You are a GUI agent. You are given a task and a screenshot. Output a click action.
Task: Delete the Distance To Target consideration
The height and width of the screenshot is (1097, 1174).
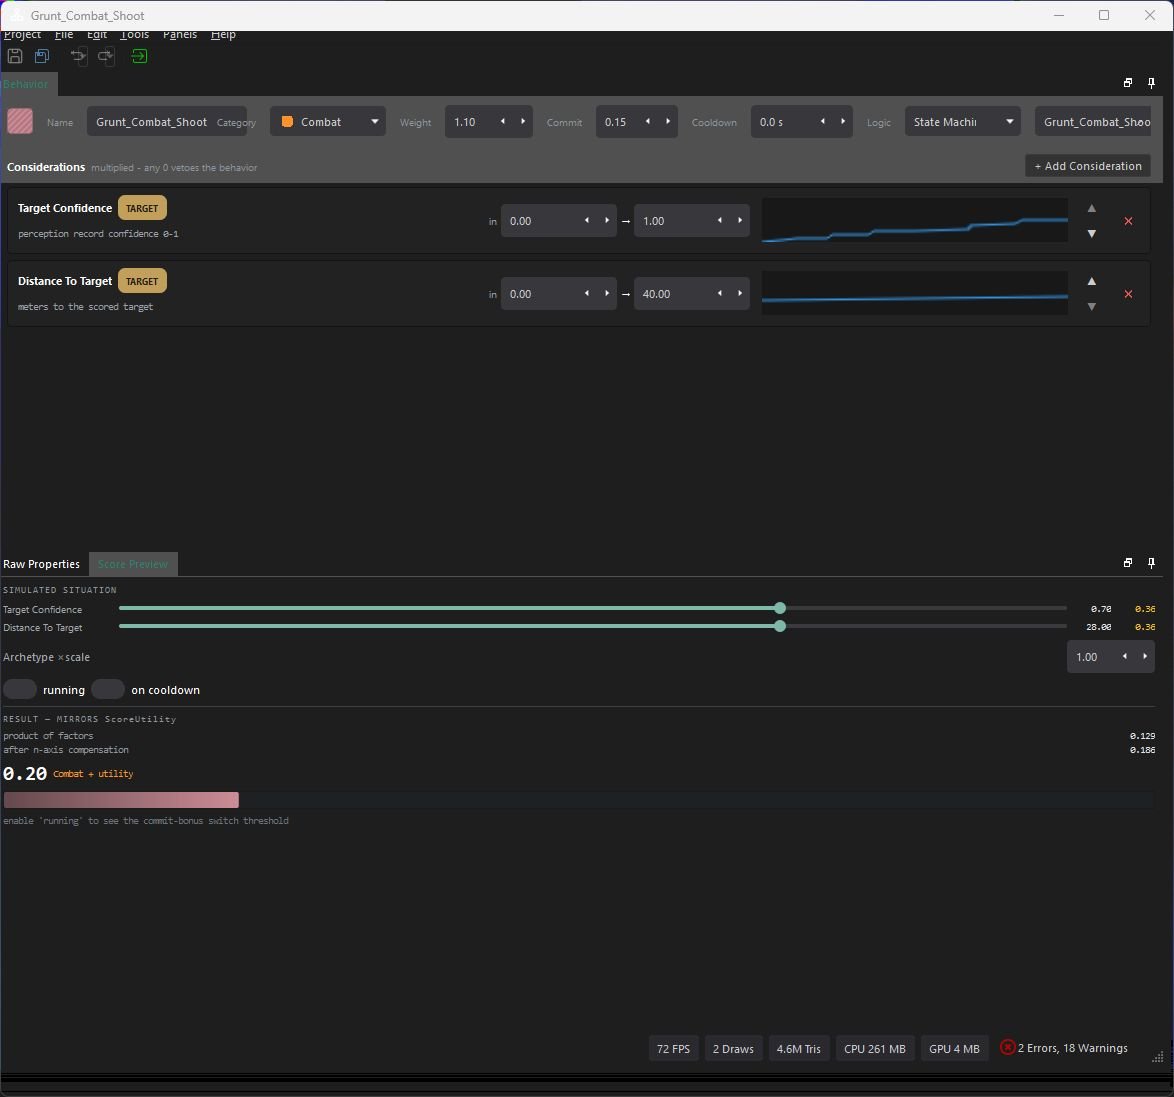pyautogui.click(x=1128, y=294)
